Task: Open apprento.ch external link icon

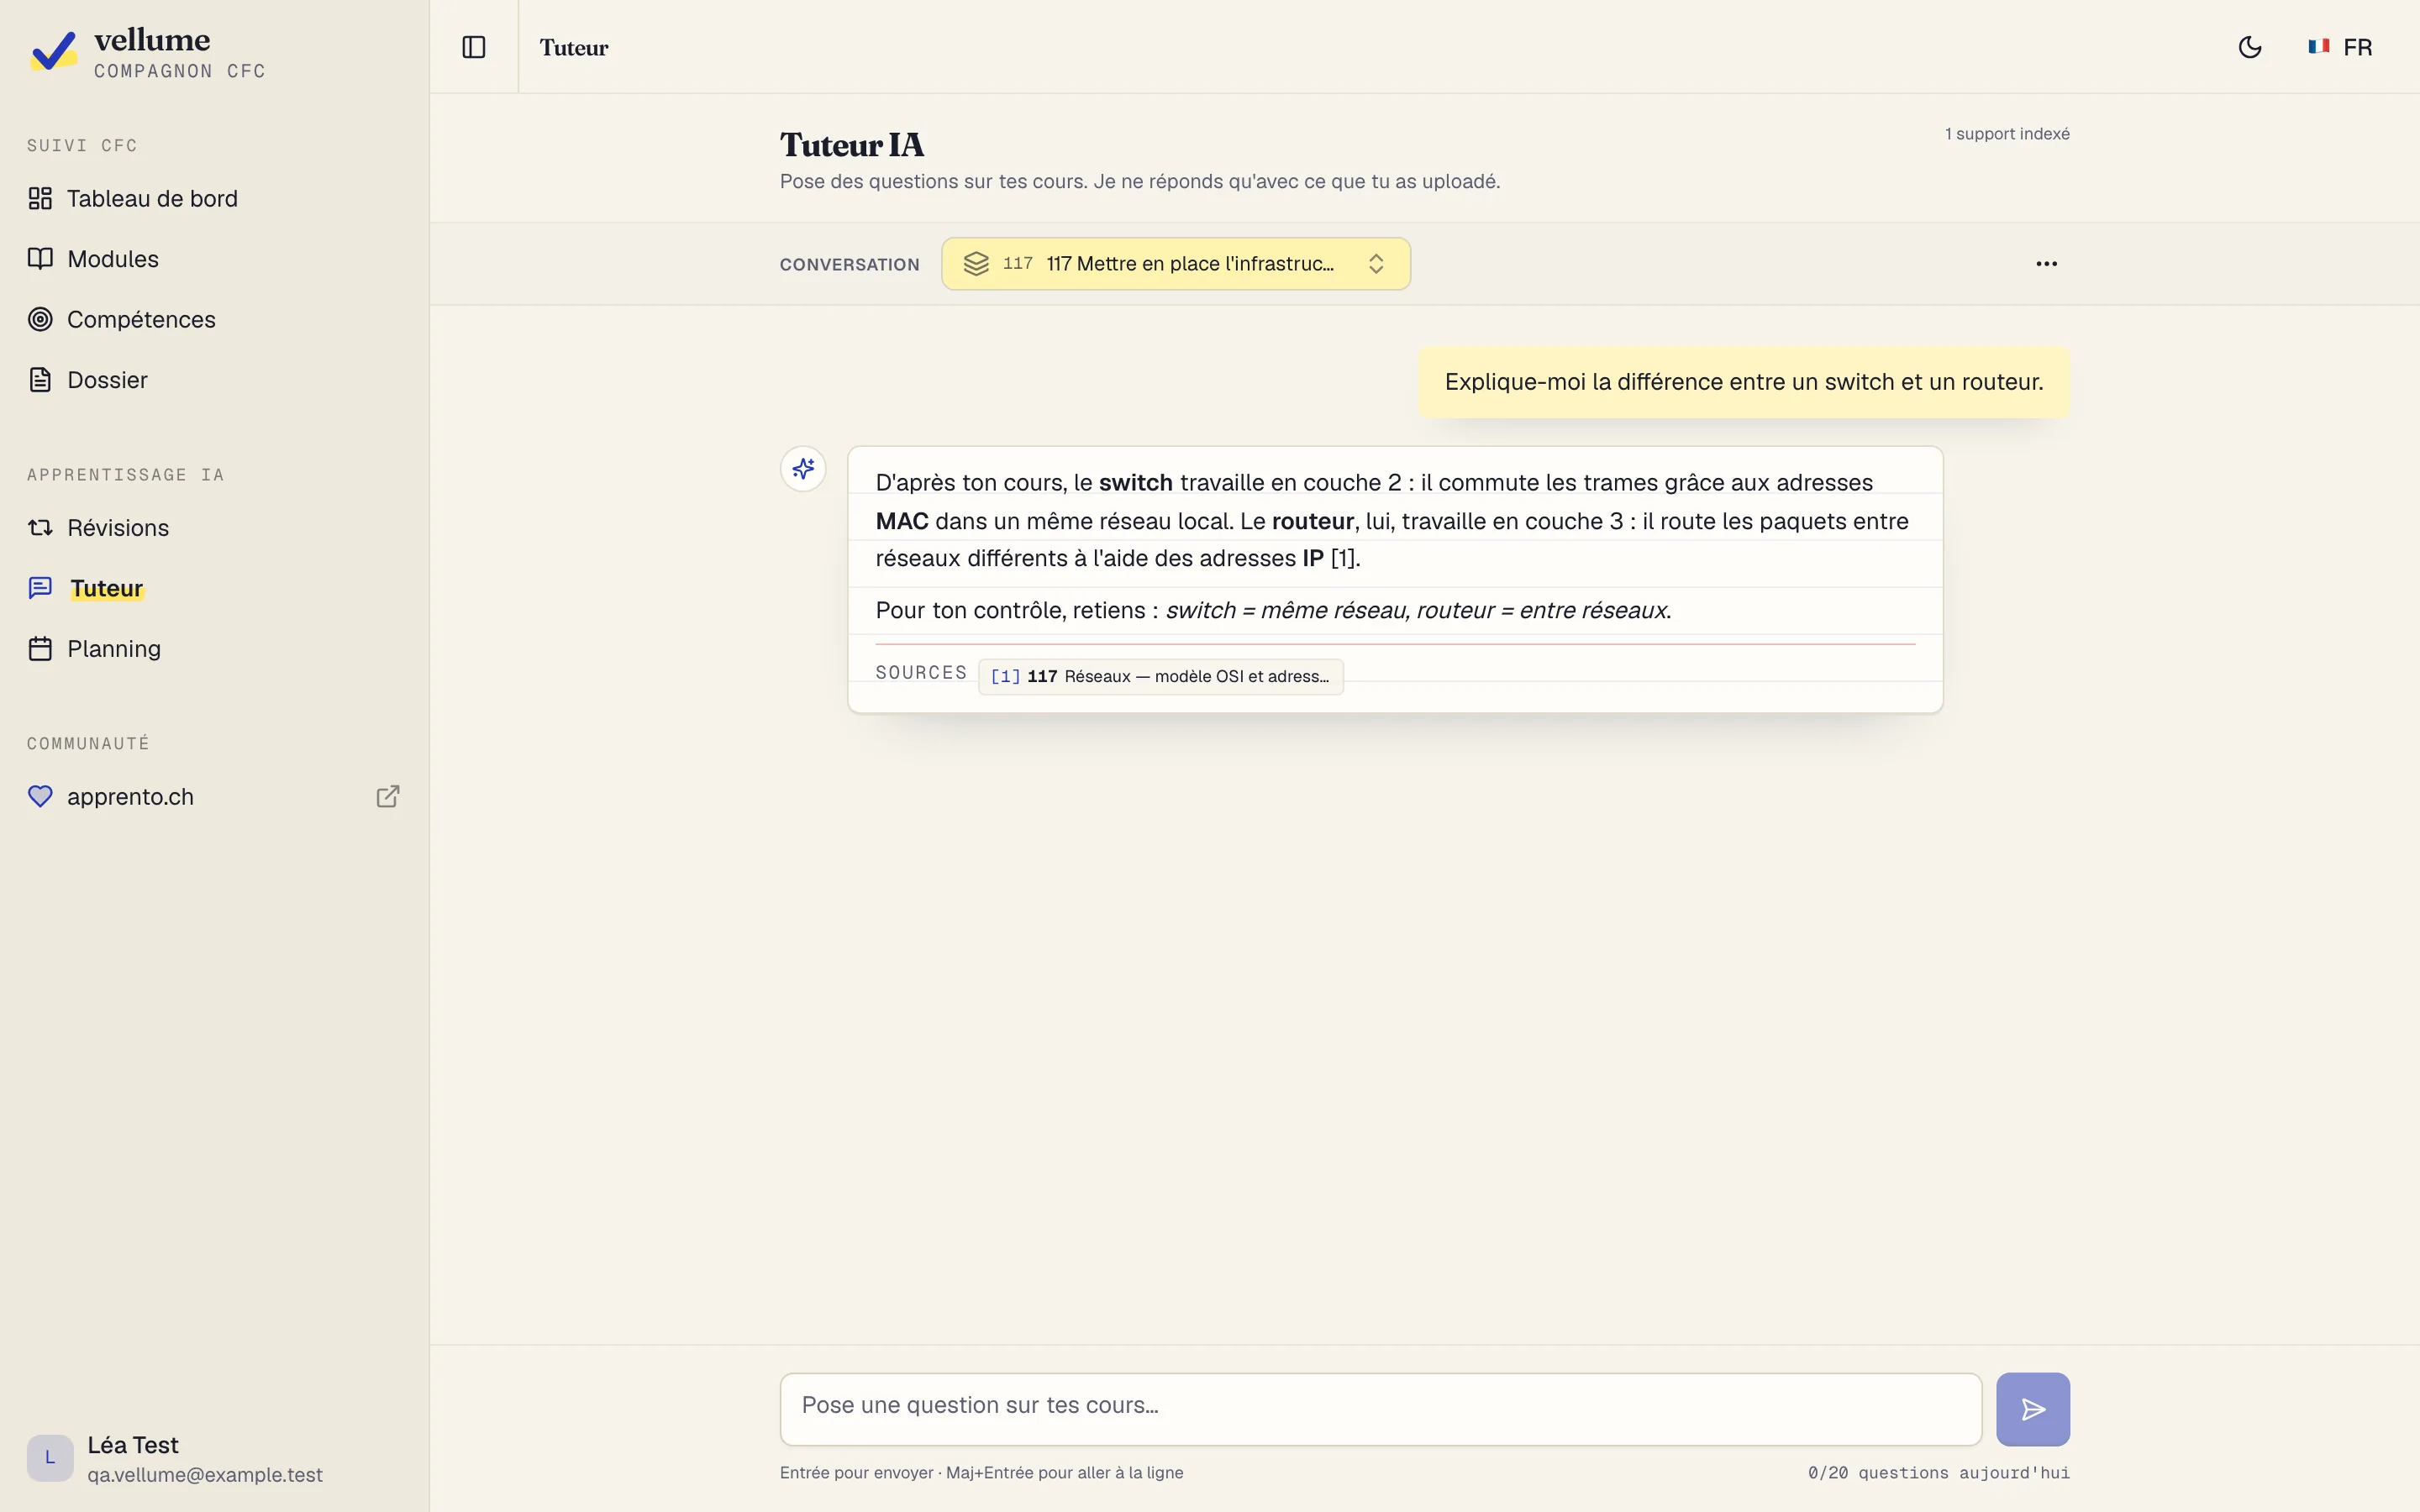Action: (x=388, y=797)
